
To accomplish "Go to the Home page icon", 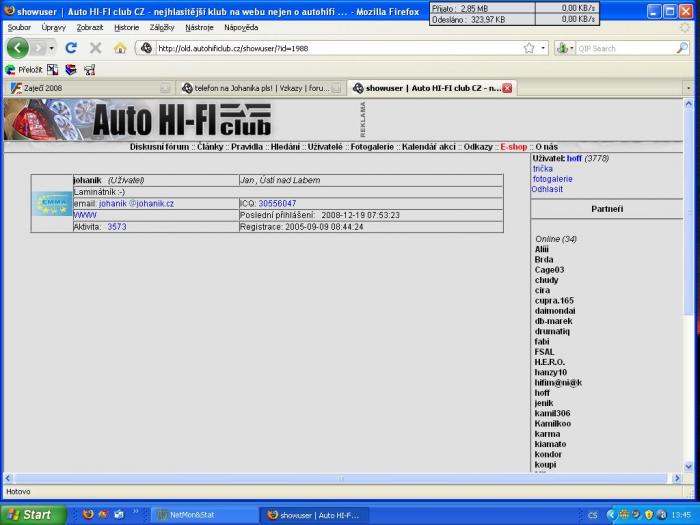I will point(120,48).
